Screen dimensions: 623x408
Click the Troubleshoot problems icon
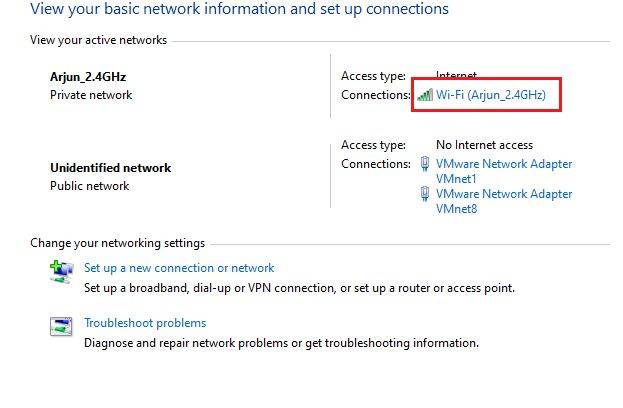(62, 326)
